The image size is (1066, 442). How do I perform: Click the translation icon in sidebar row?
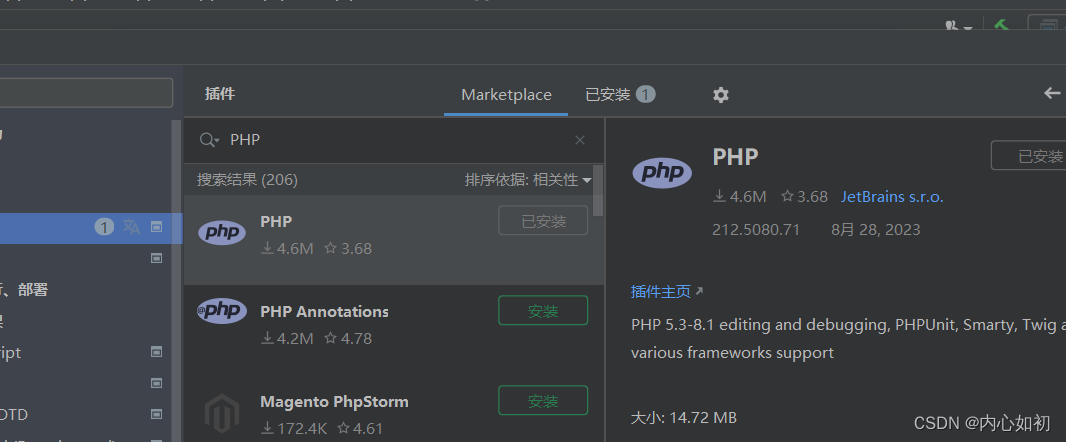coord(132,227)
